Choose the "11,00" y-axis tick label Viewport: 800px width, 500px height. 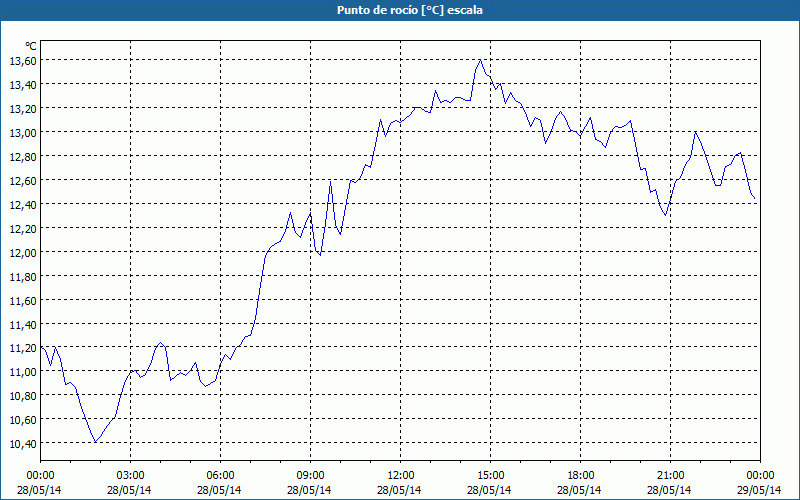click(23, 371)
